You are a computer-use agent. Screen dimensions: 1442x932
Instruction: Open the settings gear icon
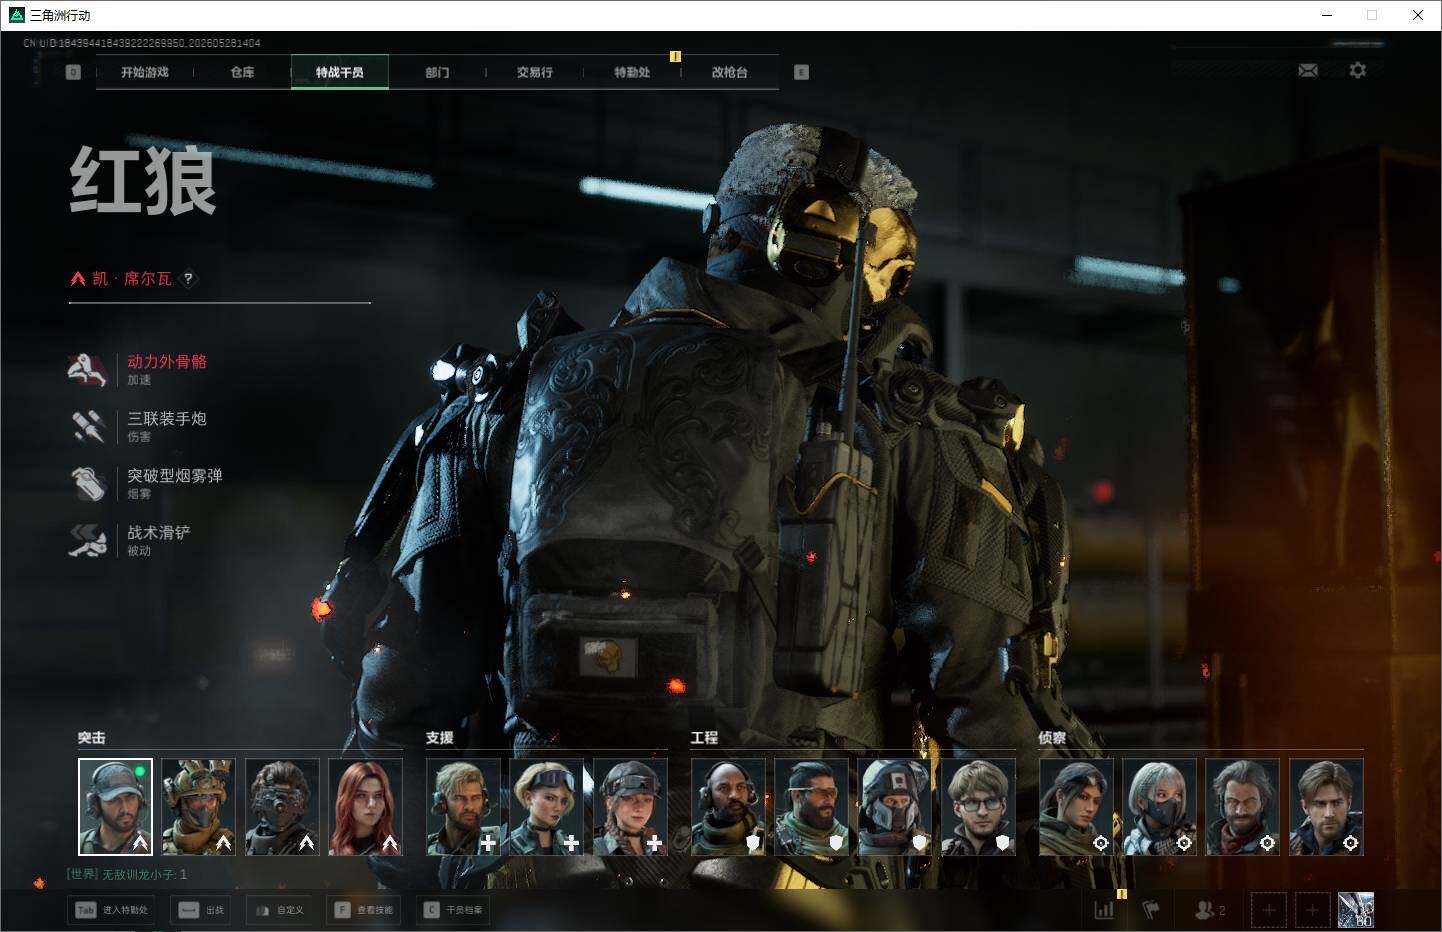point(1357,70)
